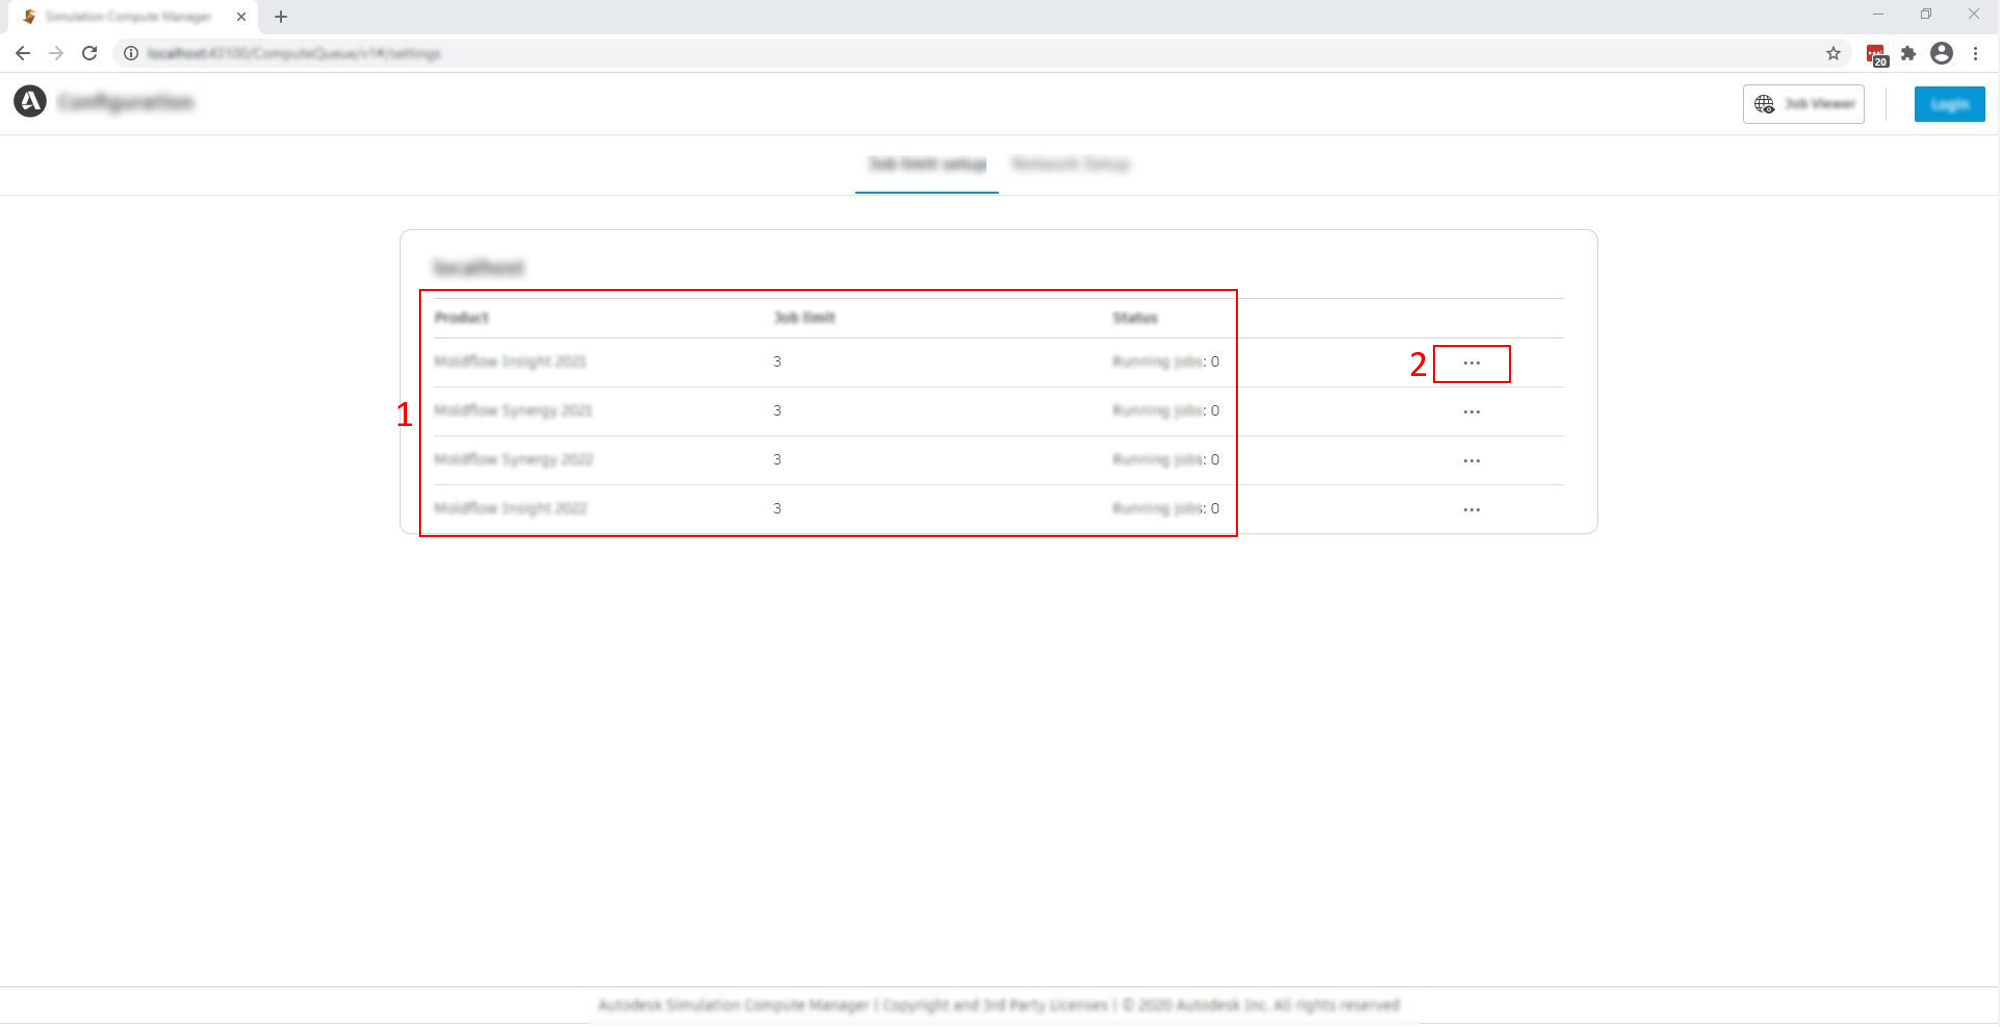Restore down the browser window
The width and height of the screenshot is (2000, 1027).
[1926, 14]
